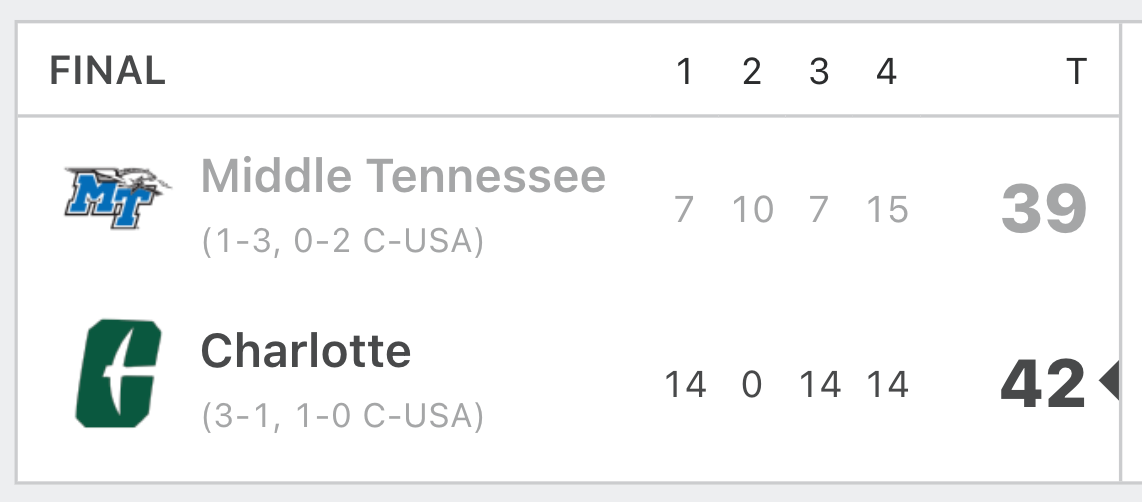This screenshot has width=1142, height=502.
Task: Open the Charlotte team link
Action: pyautogui.click(x=306, y=351)
